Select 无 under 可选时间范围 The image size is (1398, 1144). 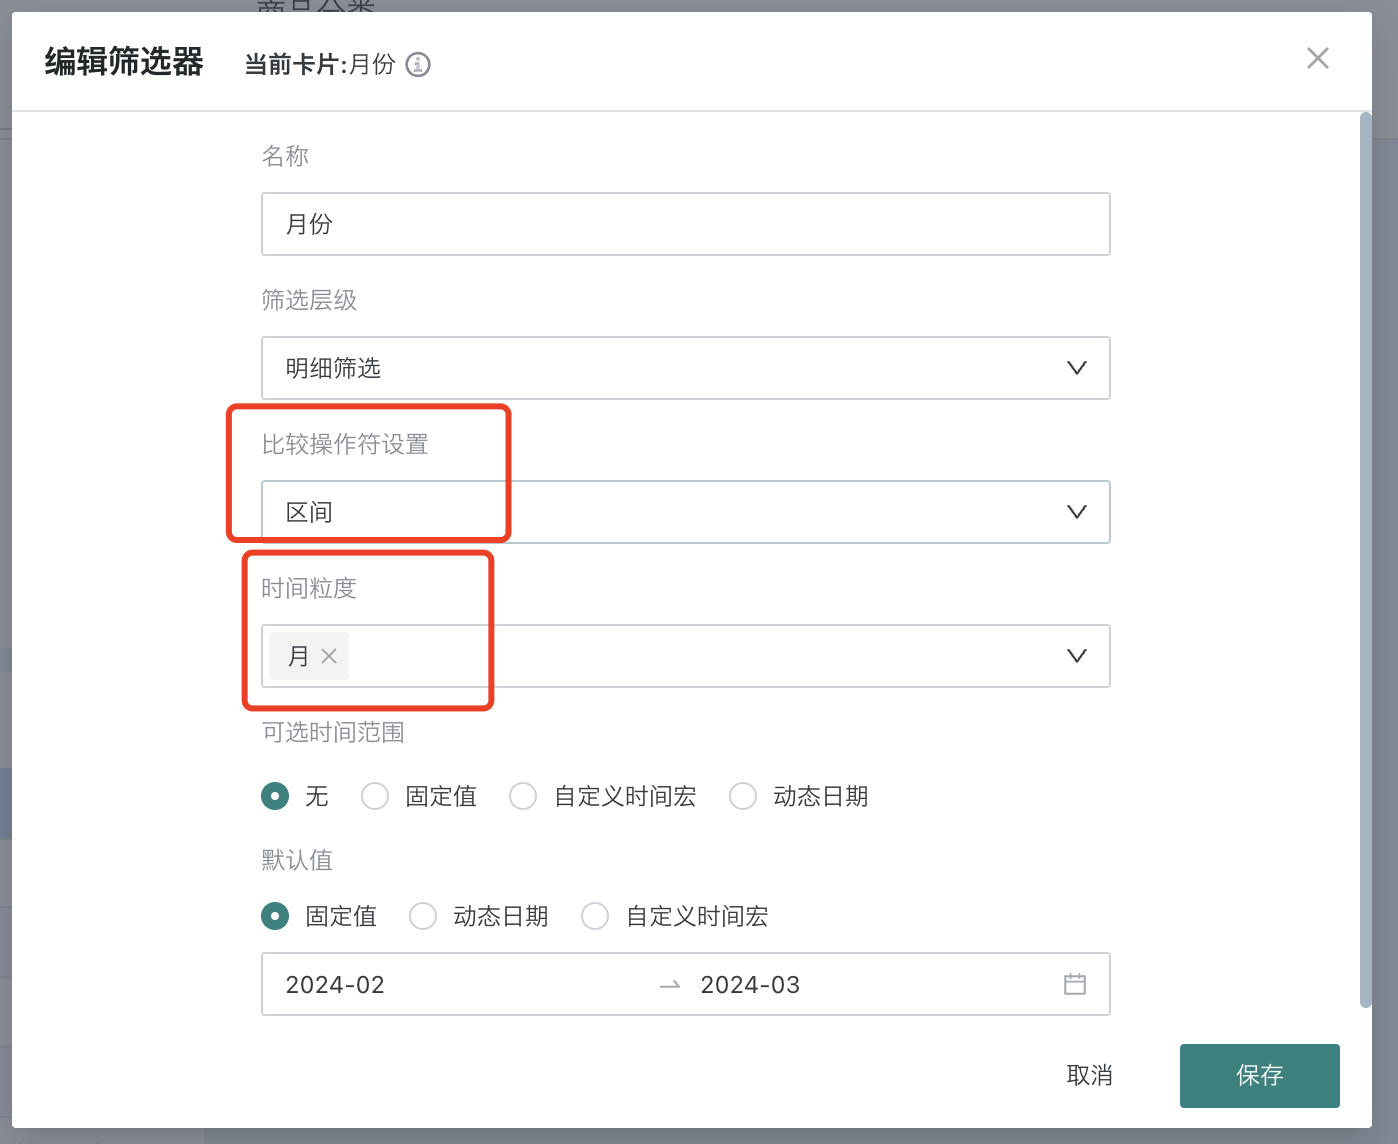(x=274, y=796)
